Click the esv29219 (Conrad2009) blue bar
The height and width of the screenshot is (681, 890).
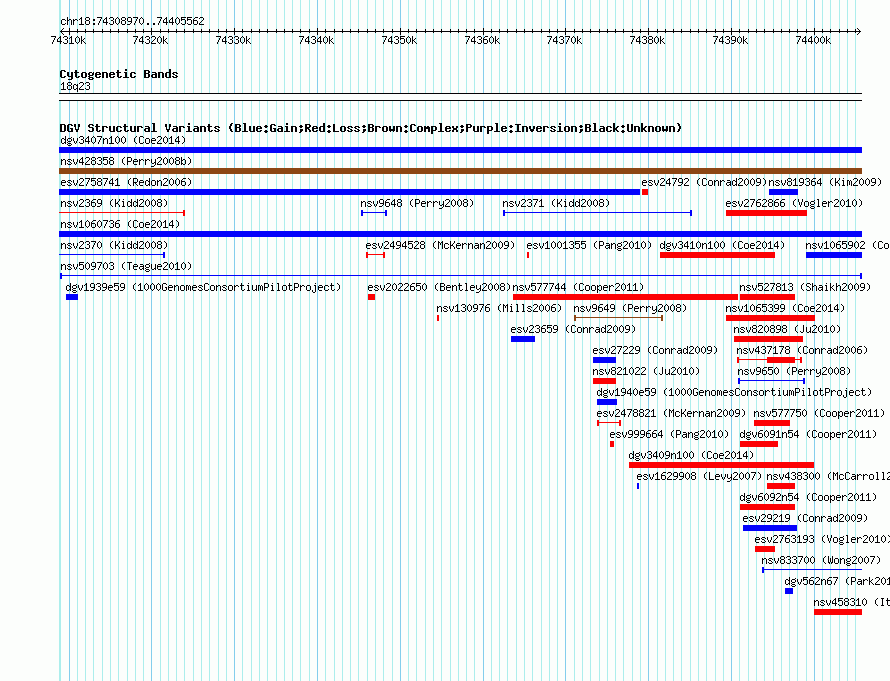point(770,528)
